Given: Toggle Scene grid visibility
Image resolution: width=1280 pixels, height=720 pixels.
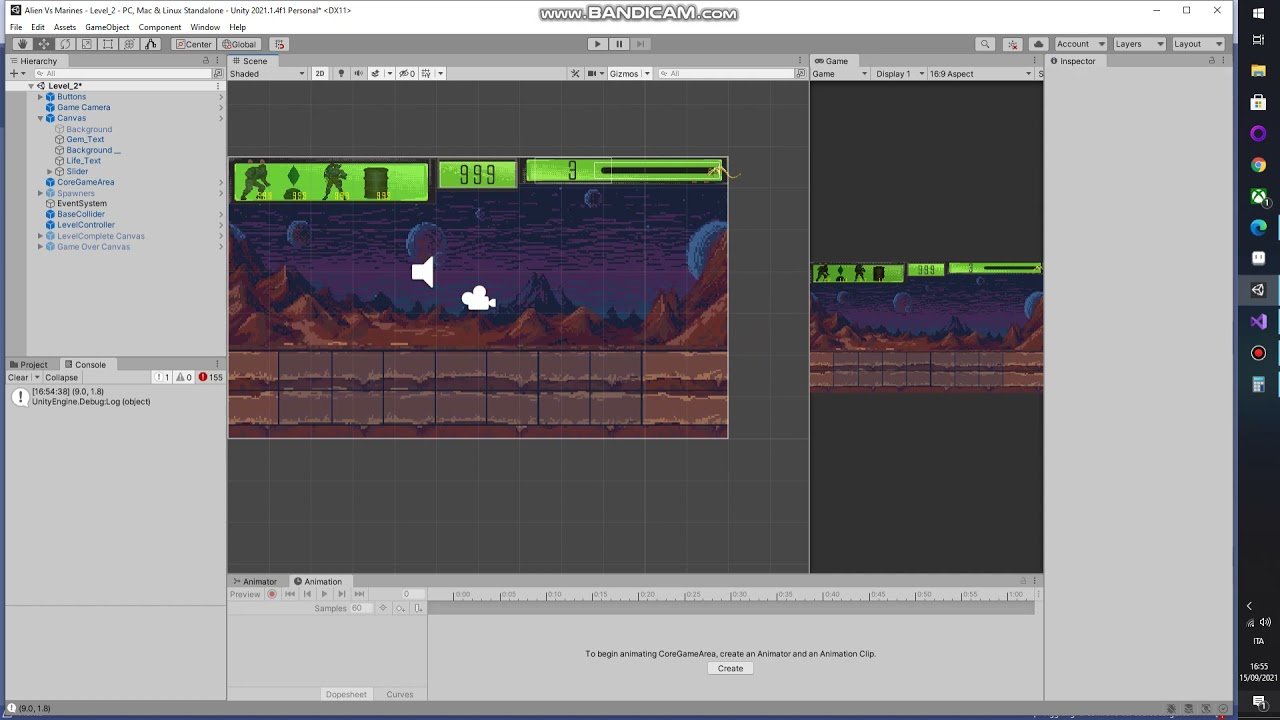Looking at the screenshot, I should coord(427,73).
